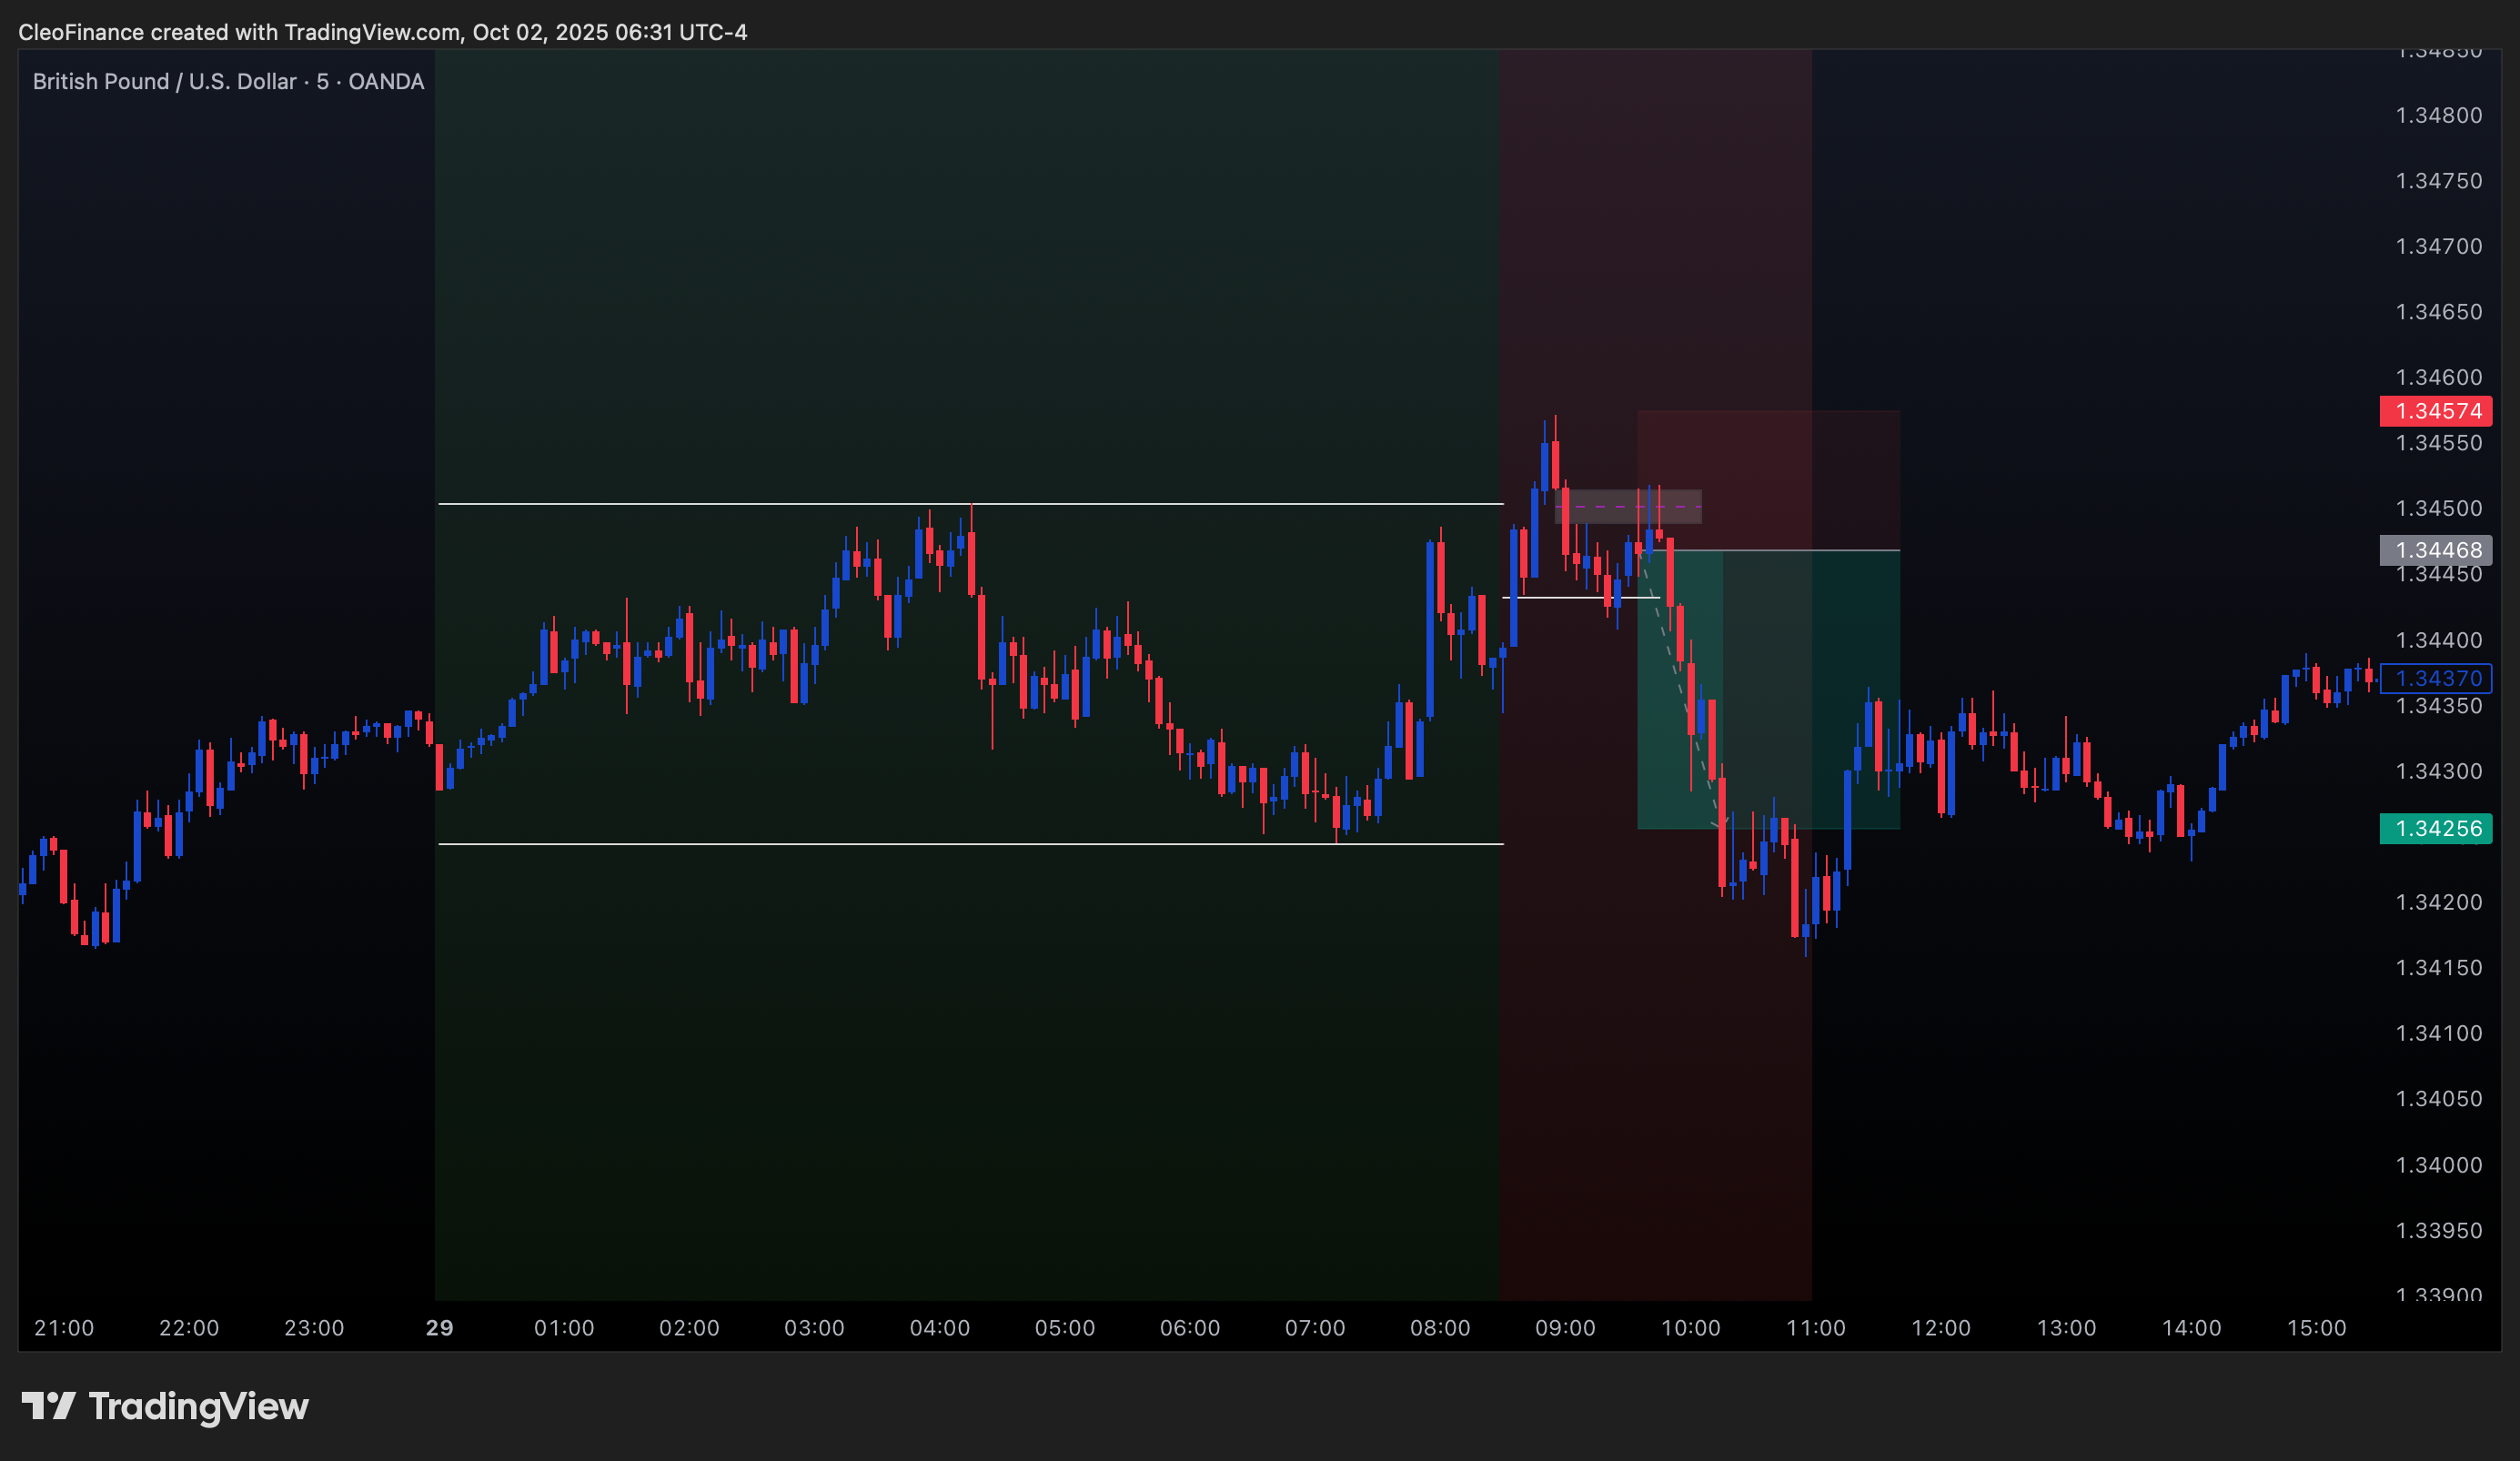Click the 1.33950 price axis label
2520x1461 pixels.
(2438, 1230)
